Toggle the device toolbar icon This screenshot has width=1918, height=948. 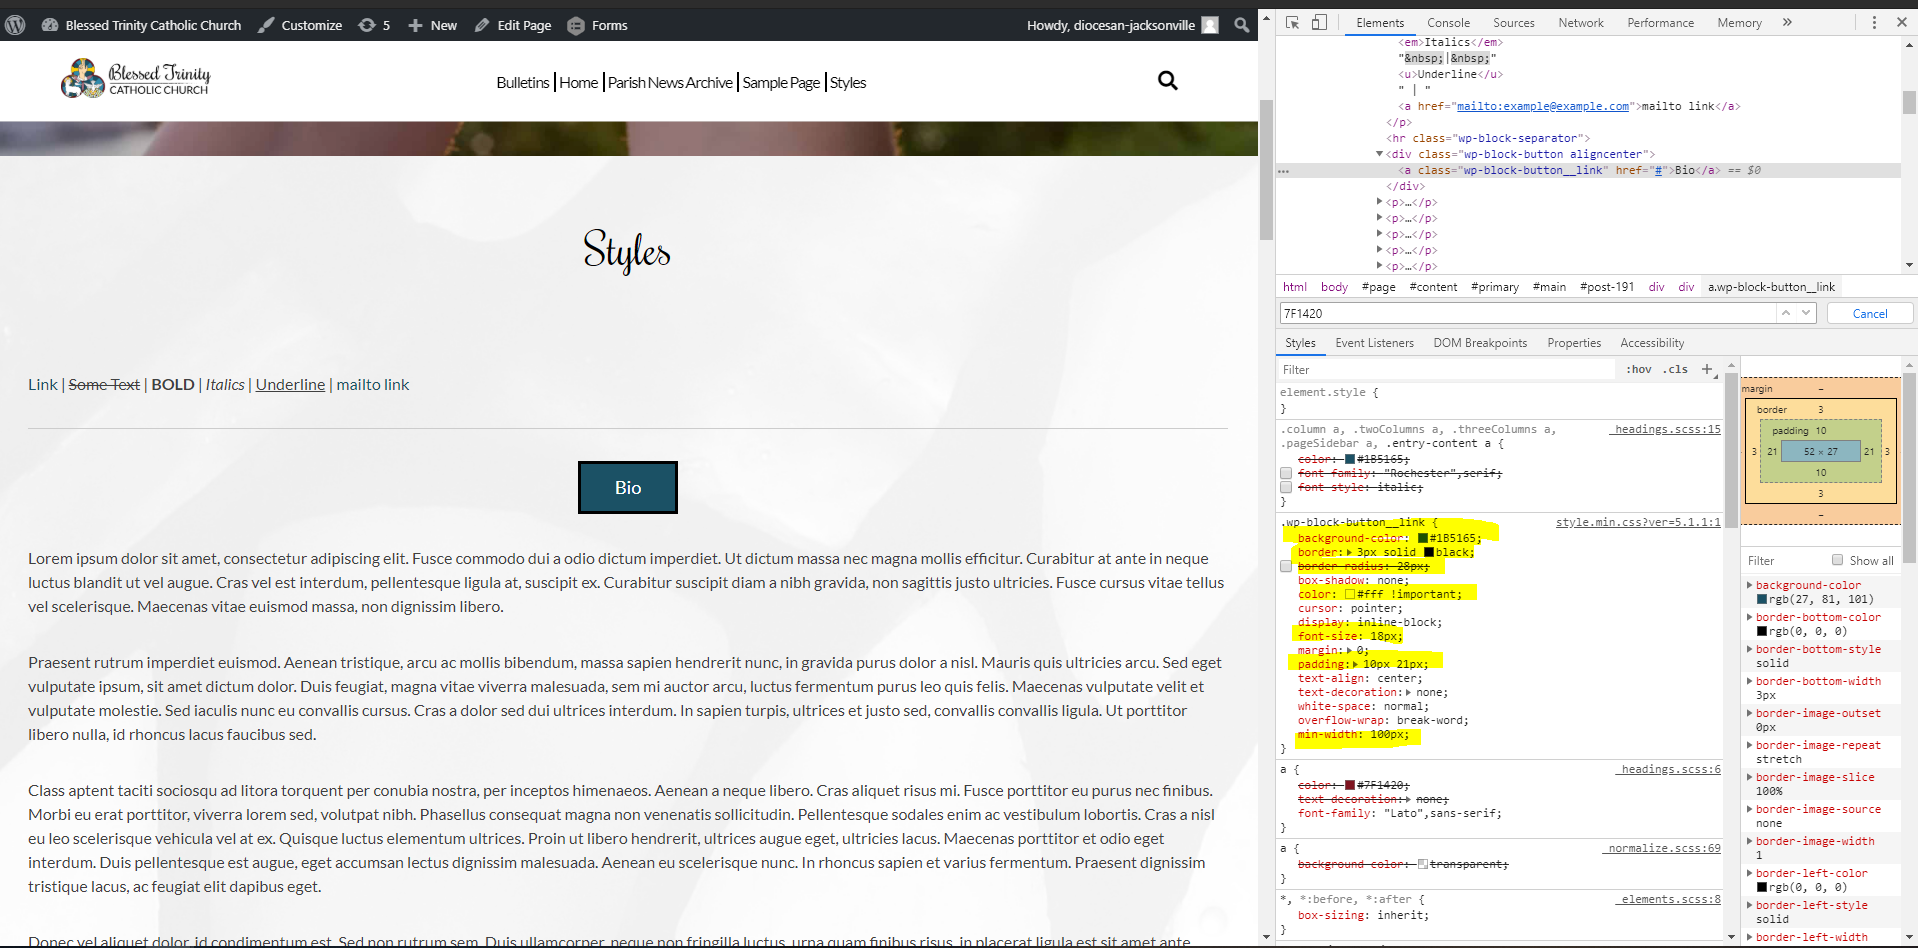pos(1319,22)
